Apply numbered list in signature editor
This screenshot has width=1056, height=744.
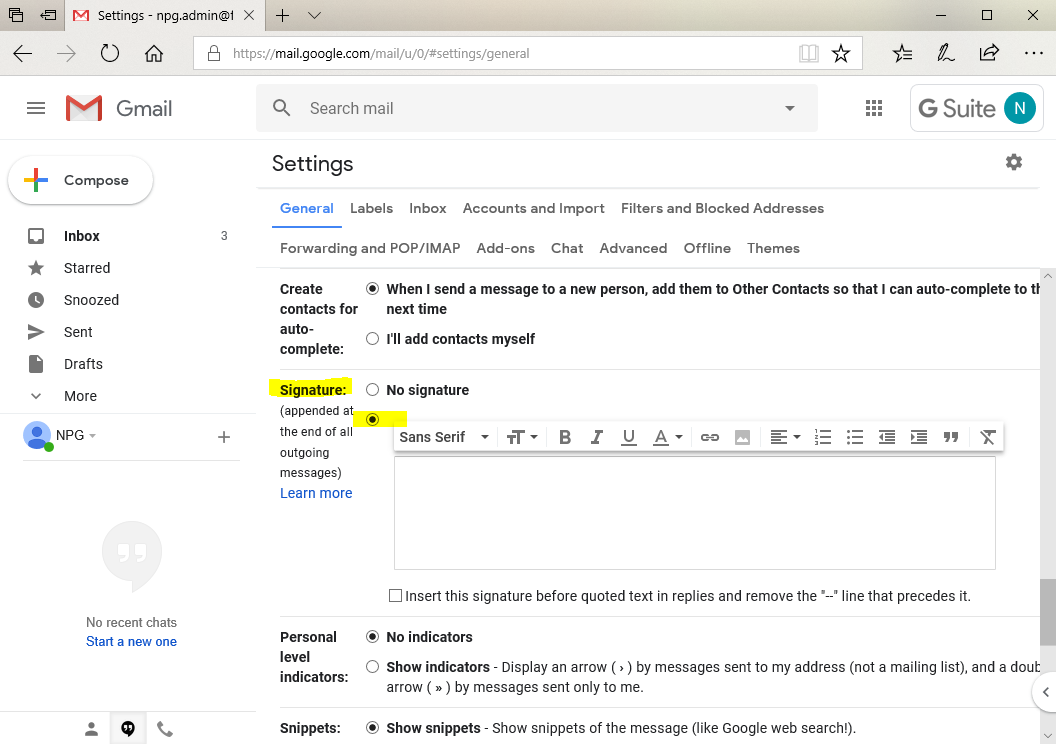pyautogui.click(x=823, y=437)
